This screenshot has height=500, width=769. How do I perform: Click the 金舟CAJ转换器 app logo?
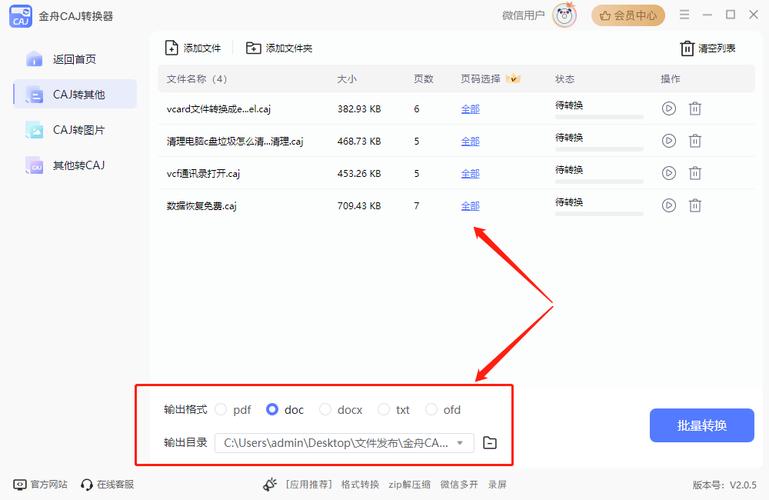point(21,16)
